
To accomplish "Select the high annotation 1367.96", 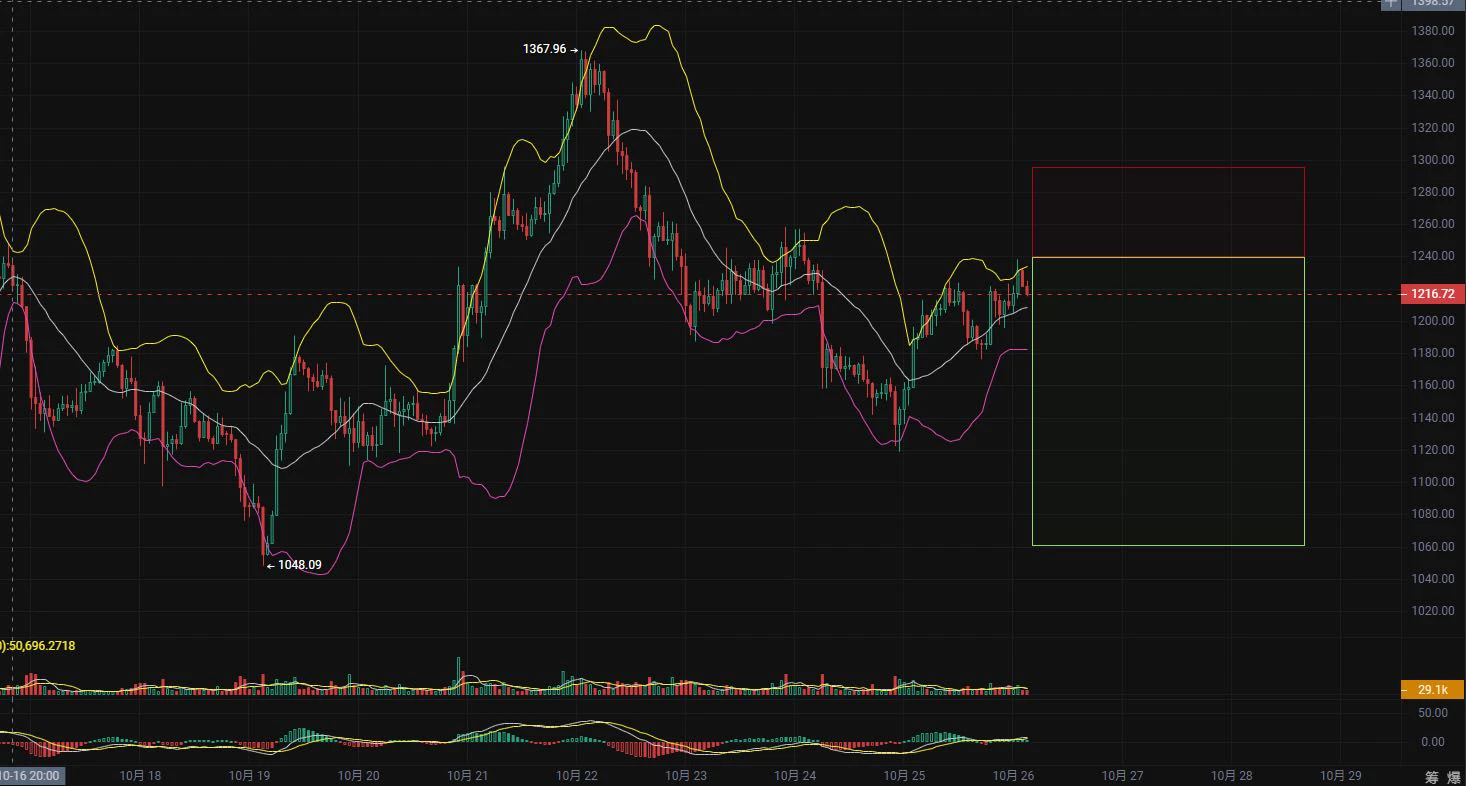I will (545, 49).
